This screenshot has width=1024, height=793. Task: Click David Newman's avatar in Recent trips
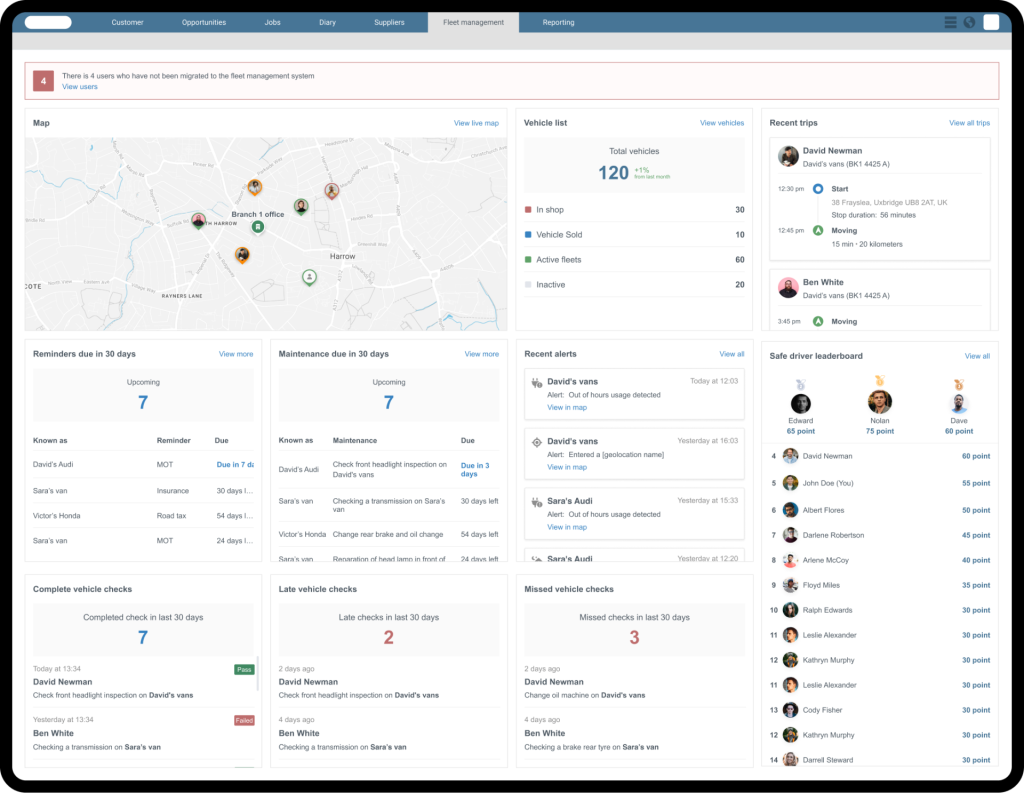(x=788, y=156)
